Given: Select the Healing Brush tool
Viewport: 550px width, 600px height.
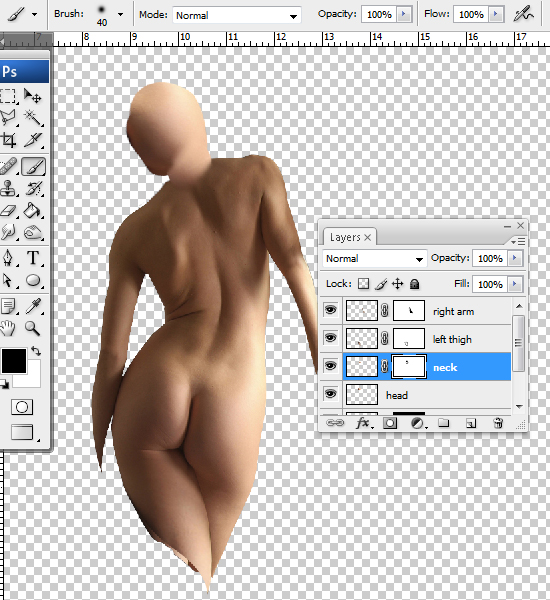Looking at the screenshot, I should 8,166.
